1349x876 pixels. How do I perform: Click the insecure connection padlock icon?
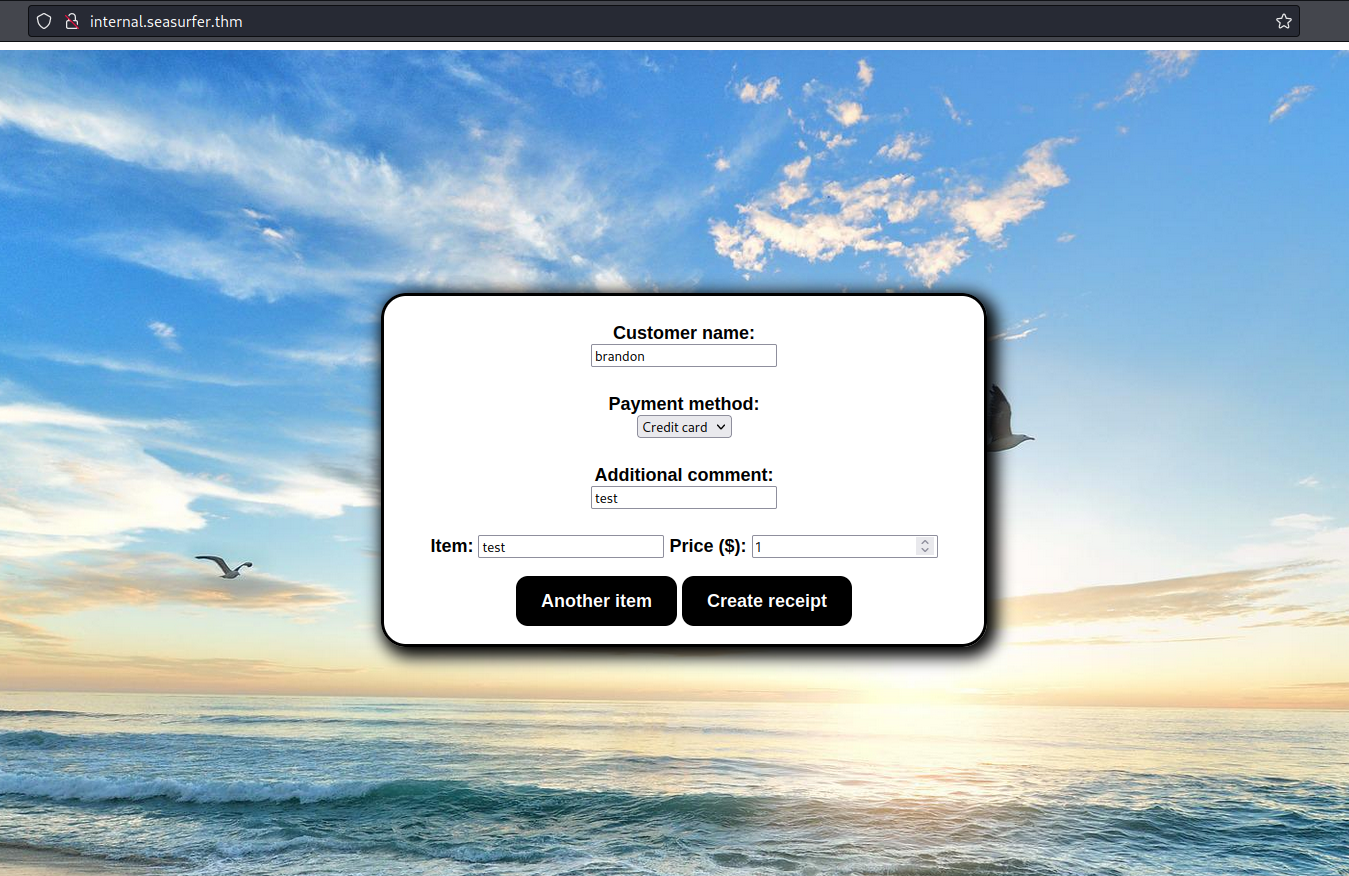point(71,21)
